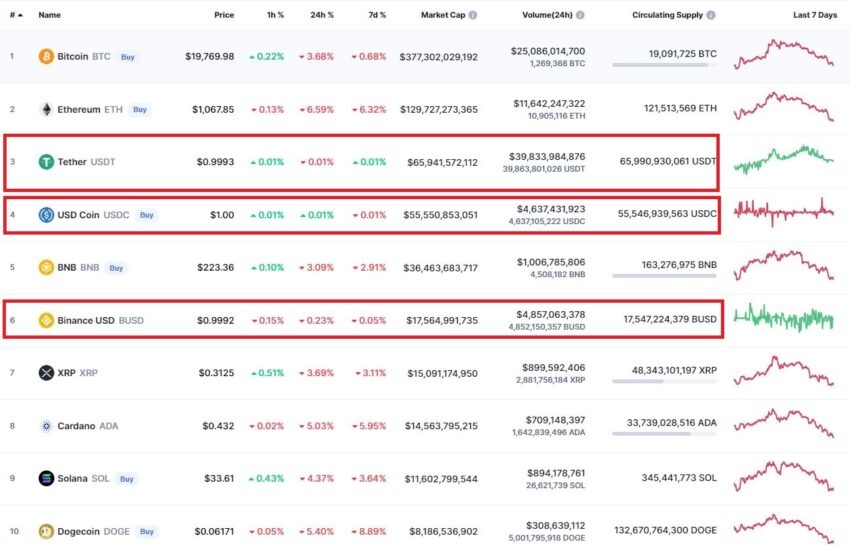
Task: Click BNB circulating supply progress bar
Action: tap(664, 276)
